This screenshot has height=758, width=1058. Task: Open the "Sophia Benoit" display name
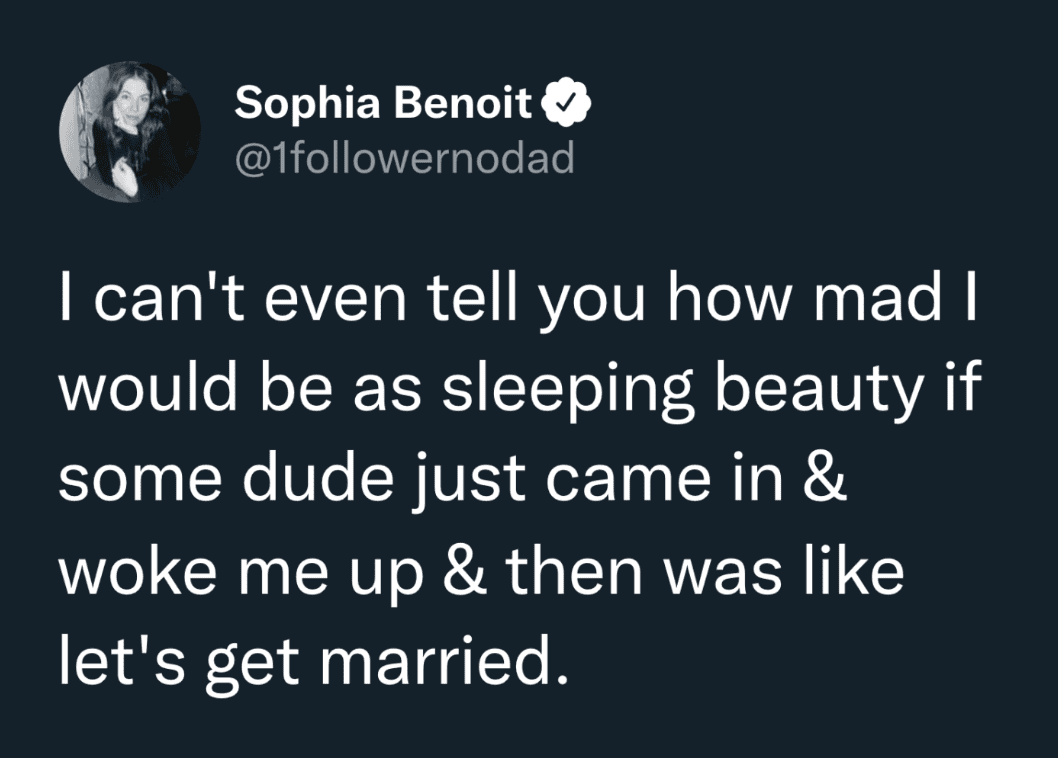click(x=383, y=104)
